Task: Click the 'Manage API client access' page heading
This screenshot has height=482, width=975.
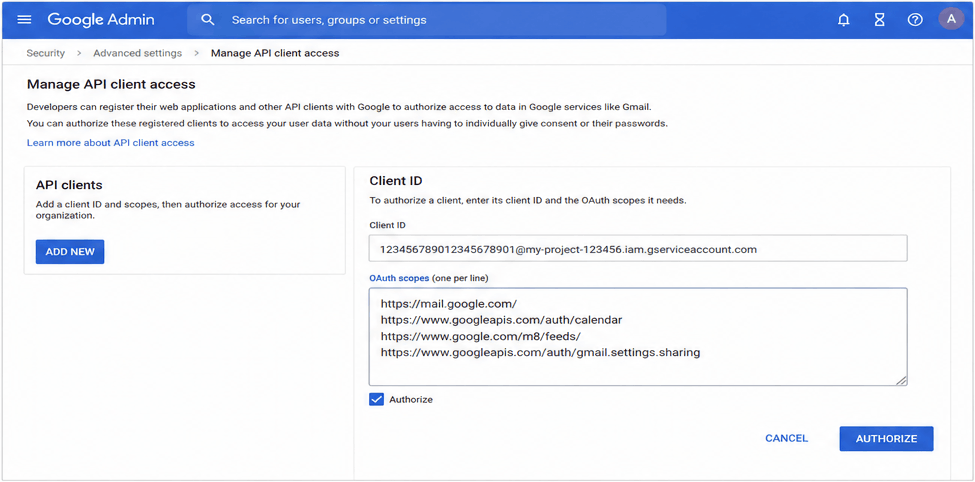Action: [111, 84]
